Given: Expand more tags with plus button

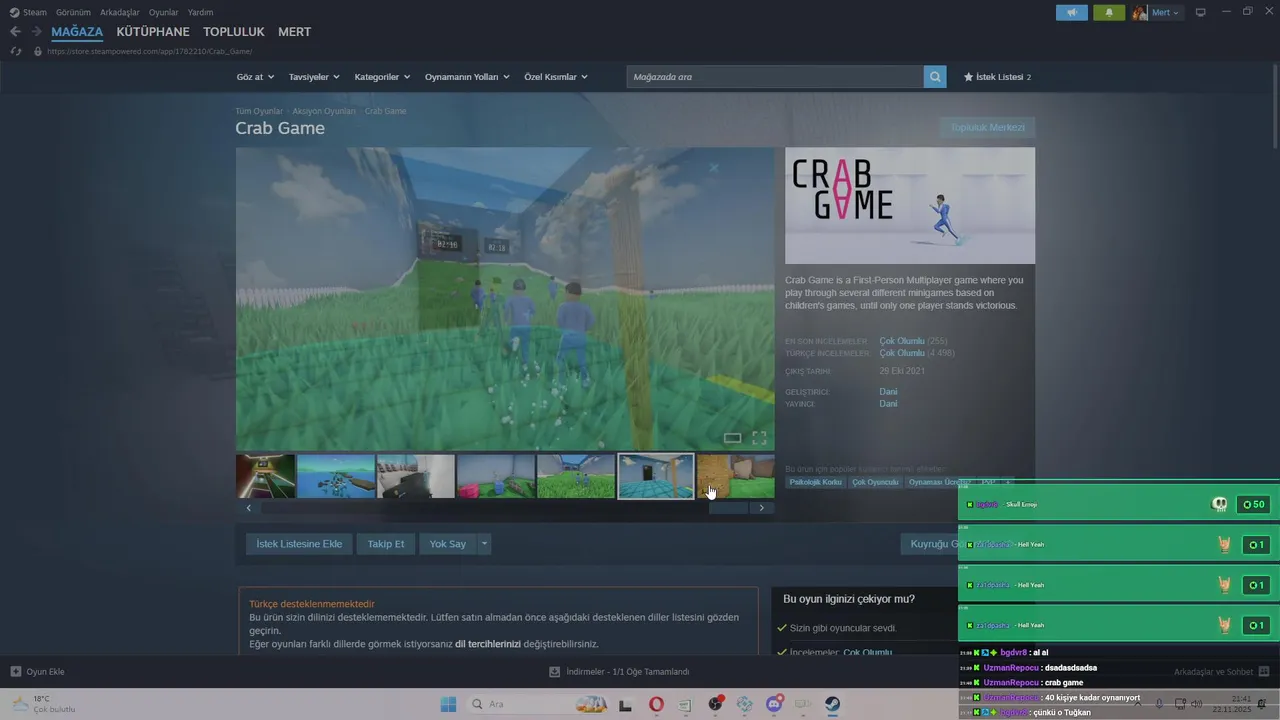Looking at the screenshot, I should point(1009,482).
